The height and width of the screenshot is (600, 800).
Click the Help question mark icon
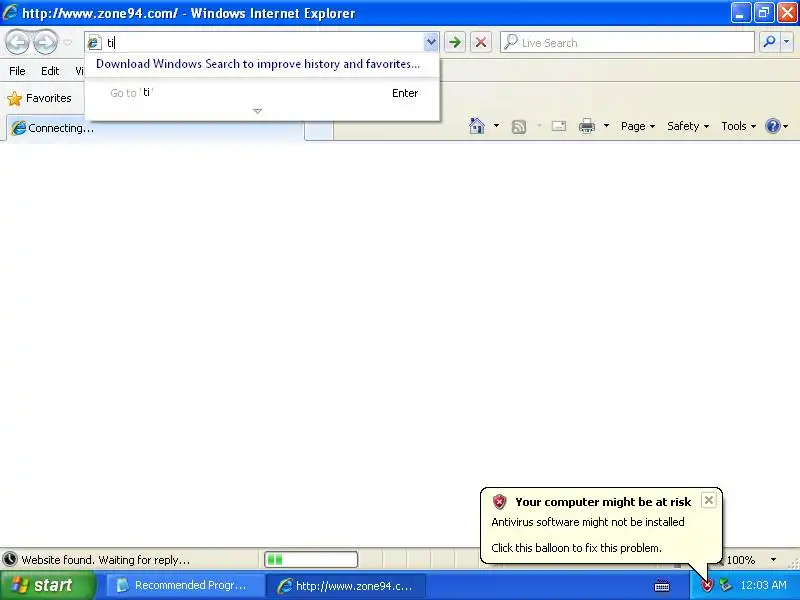773,126
